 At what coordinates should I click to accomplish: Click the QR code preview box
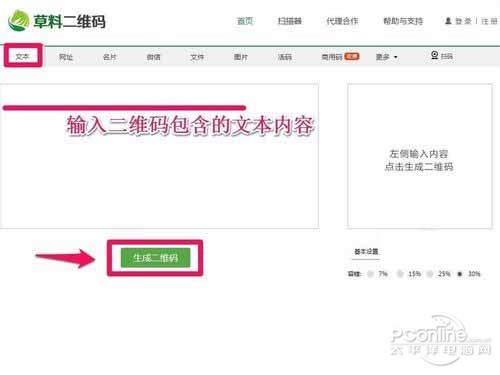(420, 156)
